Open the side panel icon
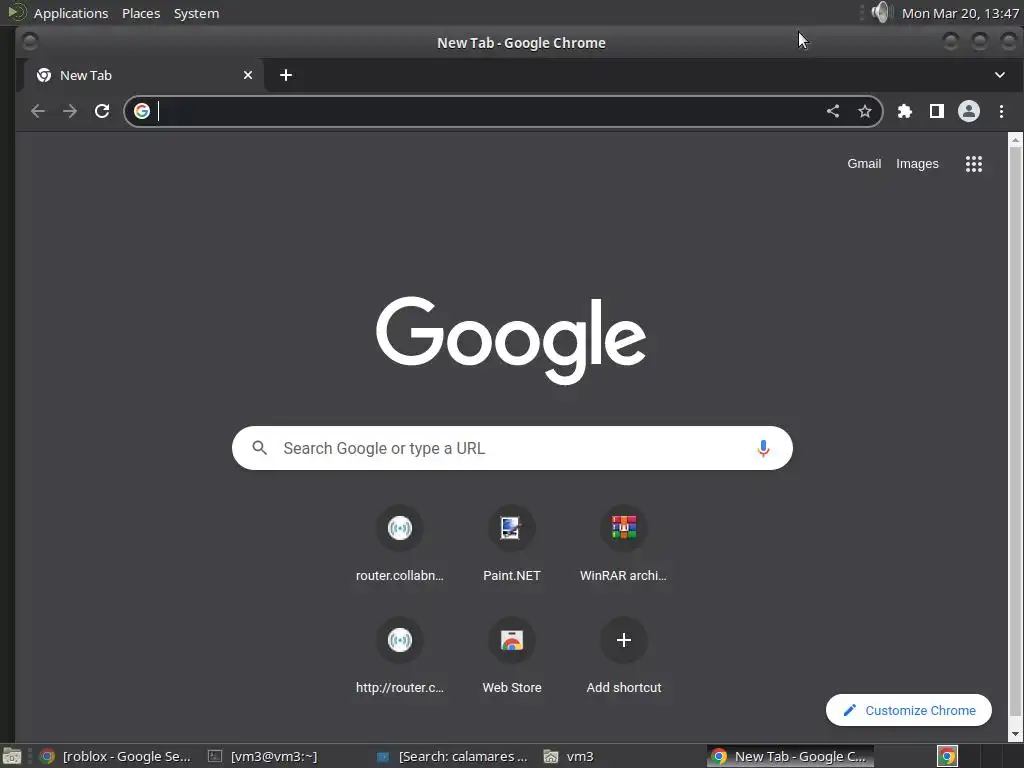The width and height of the screenshot is (1024, 768). coord(936,111)
